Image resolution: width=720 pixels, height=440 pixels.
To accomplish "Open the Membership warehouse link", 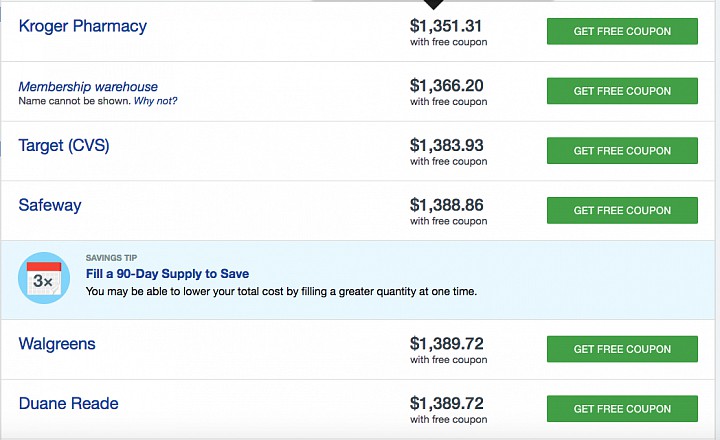I will click(x=88, y=86).
